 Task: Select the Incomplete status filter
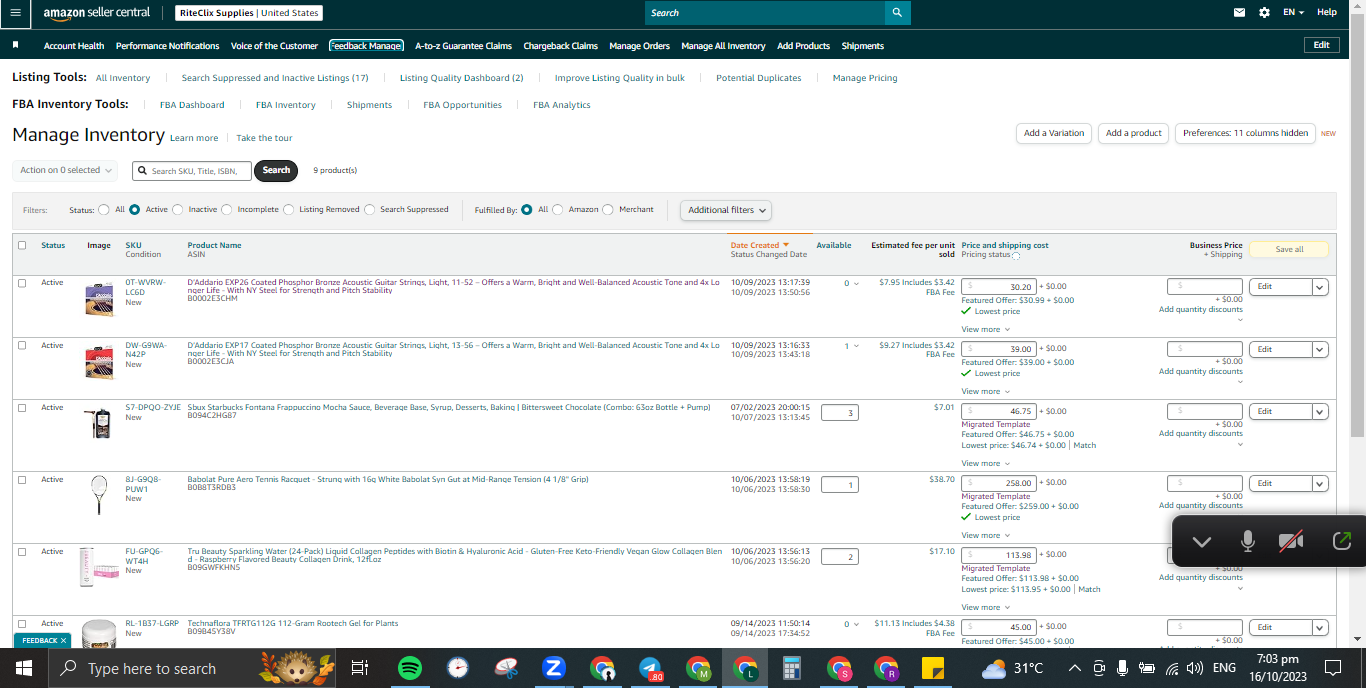[x=227, y=210]
